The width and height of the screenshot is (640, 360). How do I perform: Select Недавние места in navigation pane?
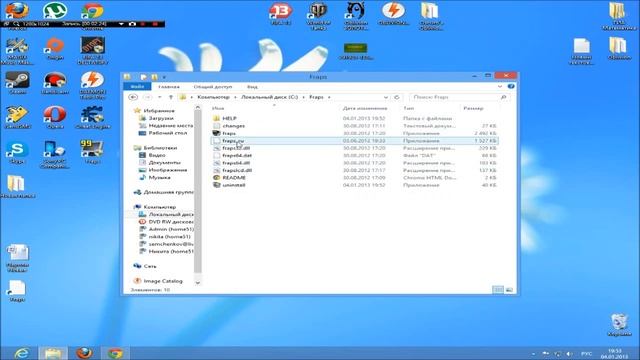click(x=171, y=125)
